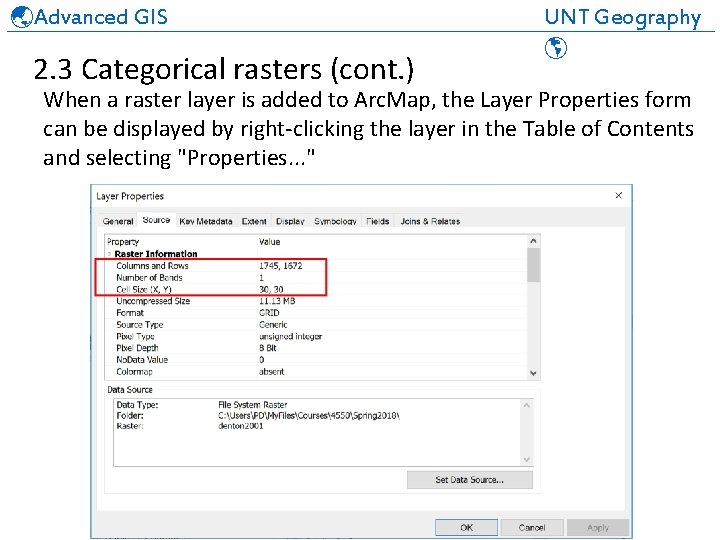Click the Set Data Source button

click(x=470, y=480)
